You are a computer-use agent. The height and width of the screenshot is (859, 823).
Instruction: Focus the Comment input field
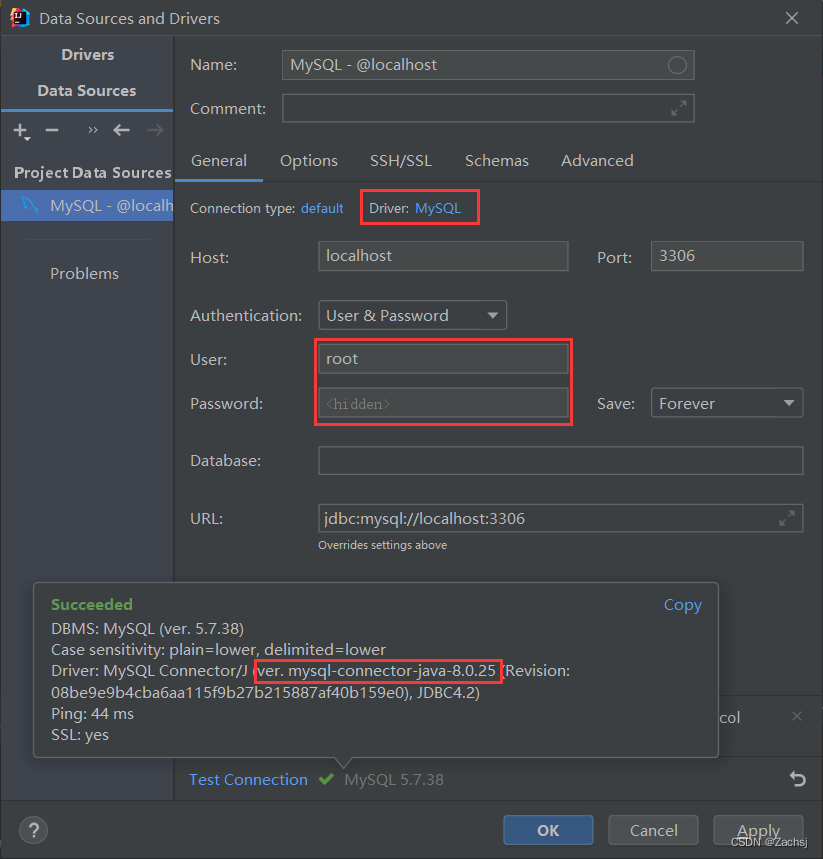click(488, 108)
